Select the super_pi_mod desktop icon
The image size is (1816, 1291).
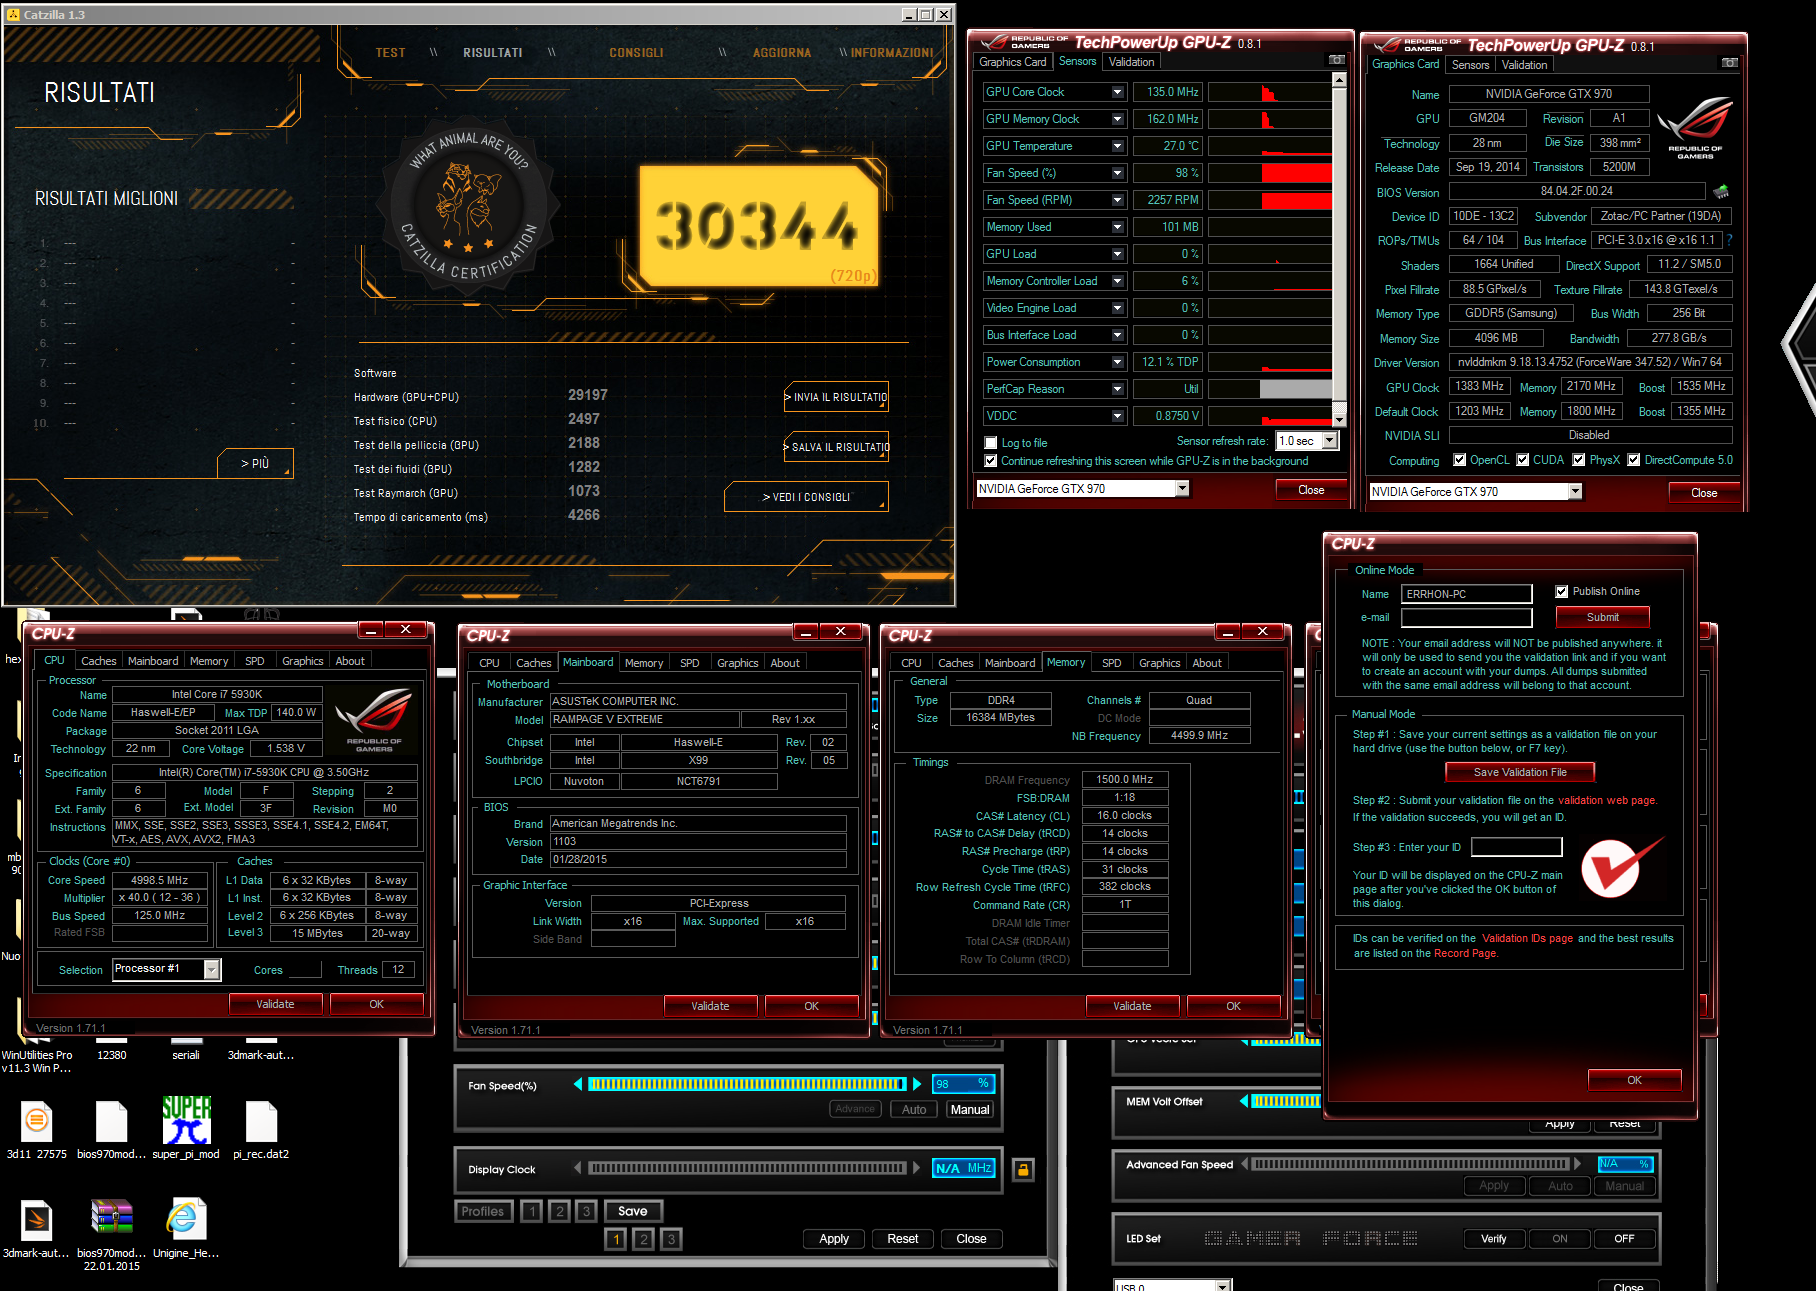click(187, 1121)
